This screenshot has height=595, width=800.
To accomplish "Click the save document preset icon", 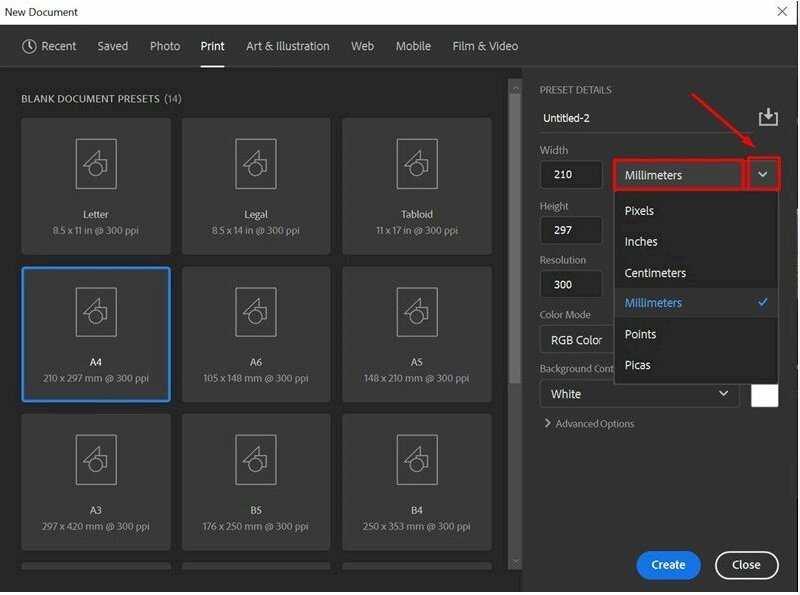I will point(768,116).
